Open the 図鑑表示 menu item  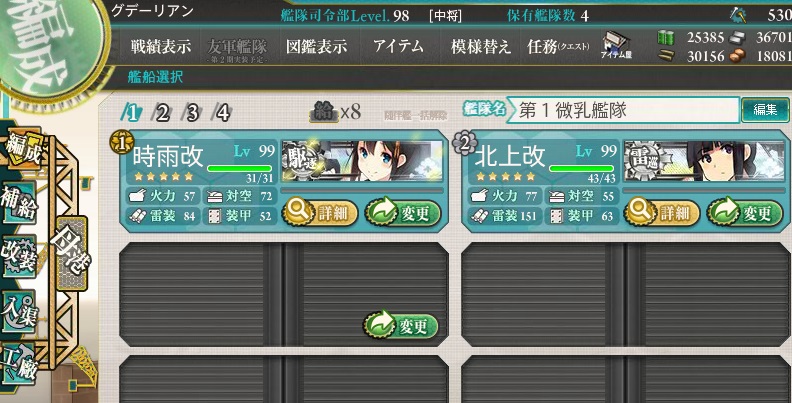coord(317,46)
